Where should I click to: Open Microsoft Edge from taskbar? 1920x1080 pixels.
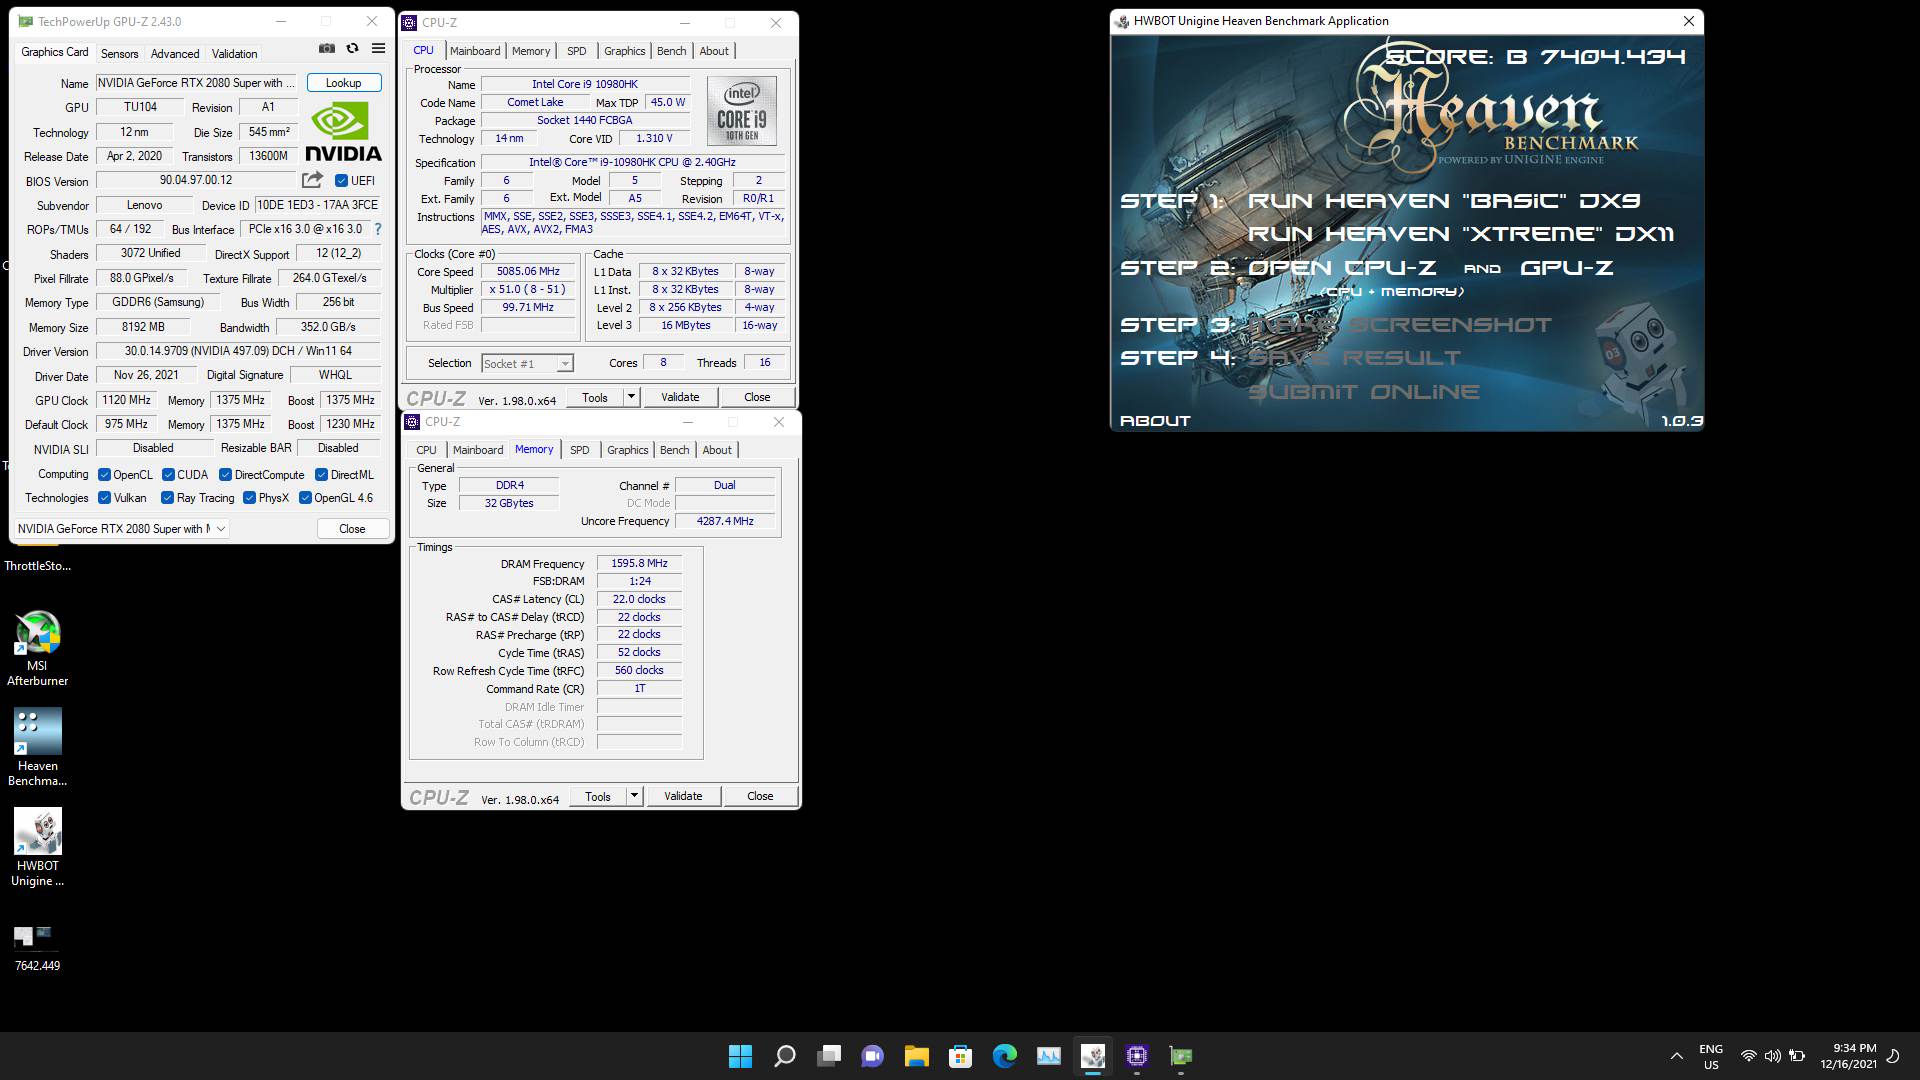point(1005,1056)
